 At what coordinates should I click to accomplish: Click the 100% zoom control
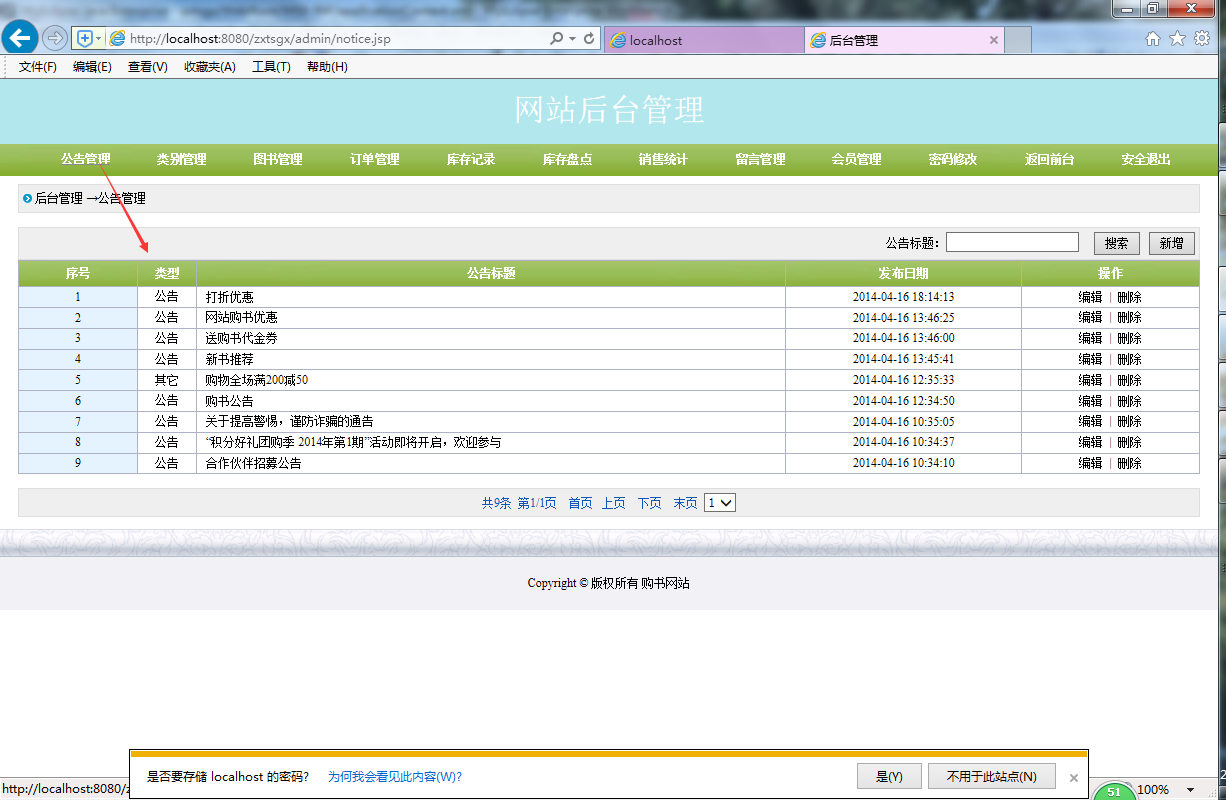coord(1155,789)
